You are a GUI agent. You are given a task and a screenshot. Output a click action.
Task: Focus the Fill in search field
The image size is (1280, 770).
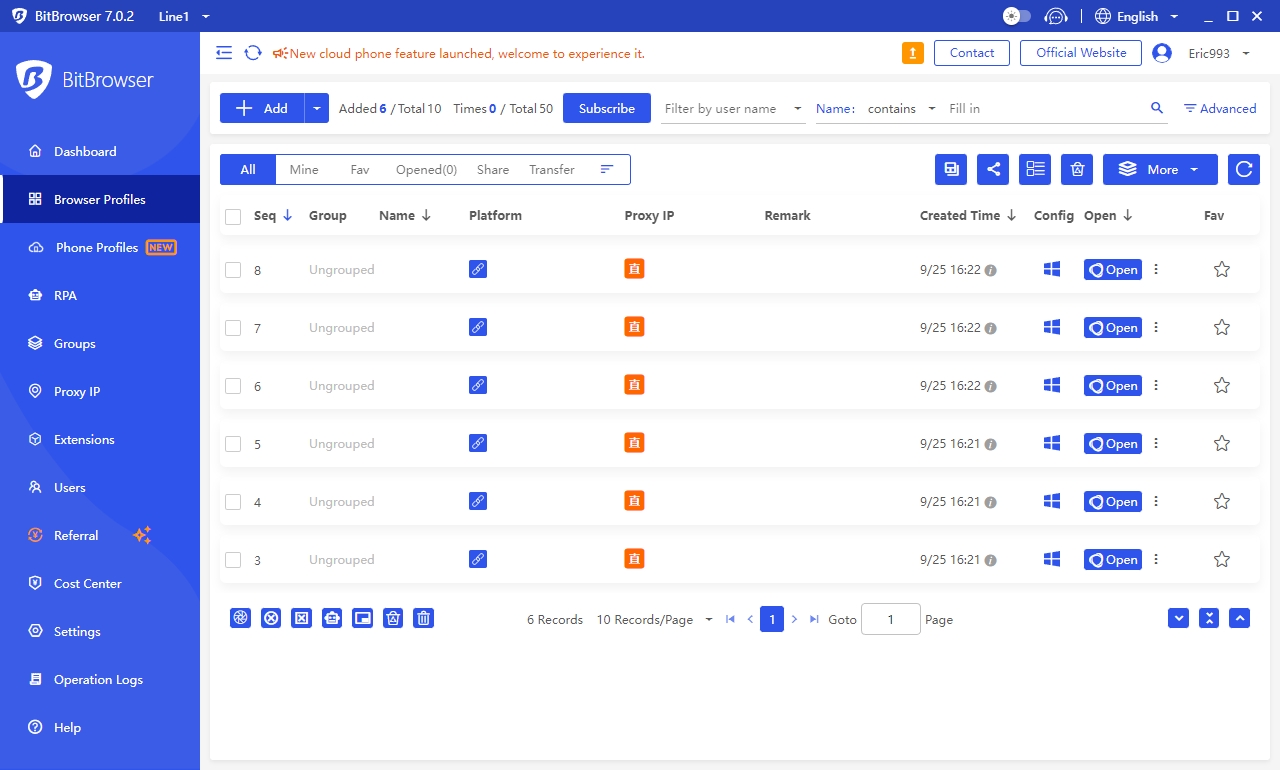[1044, 108]
